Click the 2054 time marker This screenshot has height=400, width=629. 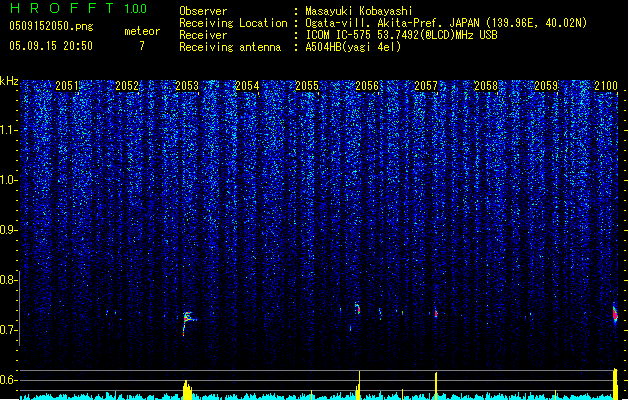tap(247, 86)
